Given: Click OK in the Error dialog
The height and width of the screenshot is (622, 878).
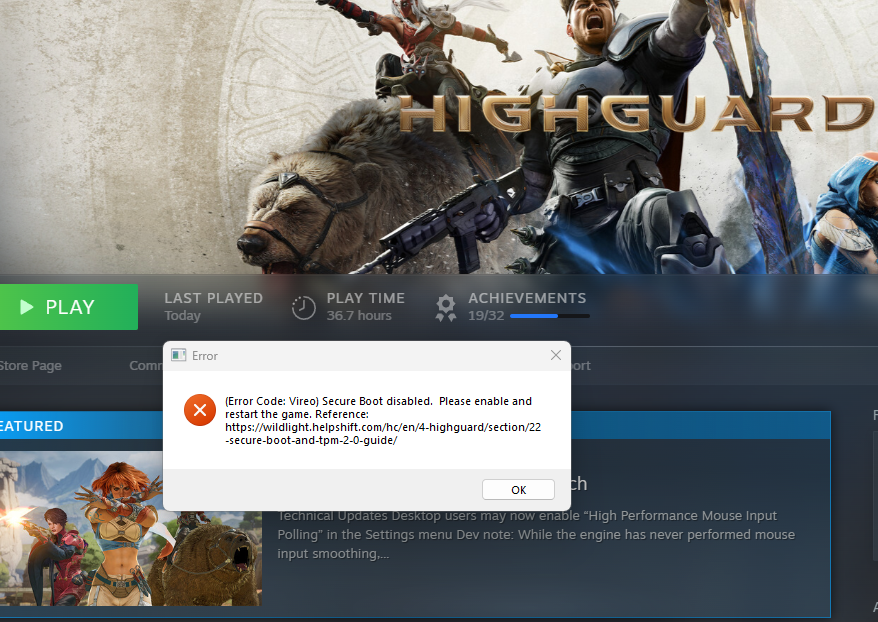Looking at the screenshot, I should coord(518,490).
